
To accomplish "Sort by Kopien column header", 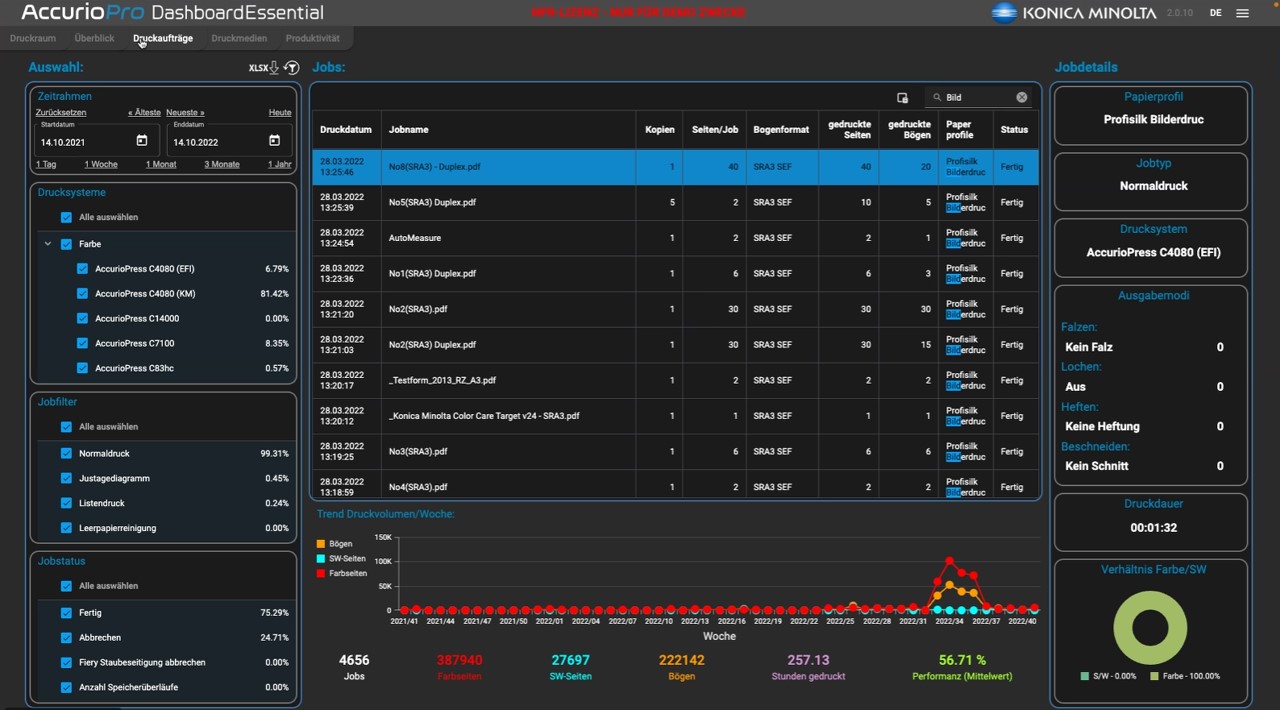I will point(659,130).
